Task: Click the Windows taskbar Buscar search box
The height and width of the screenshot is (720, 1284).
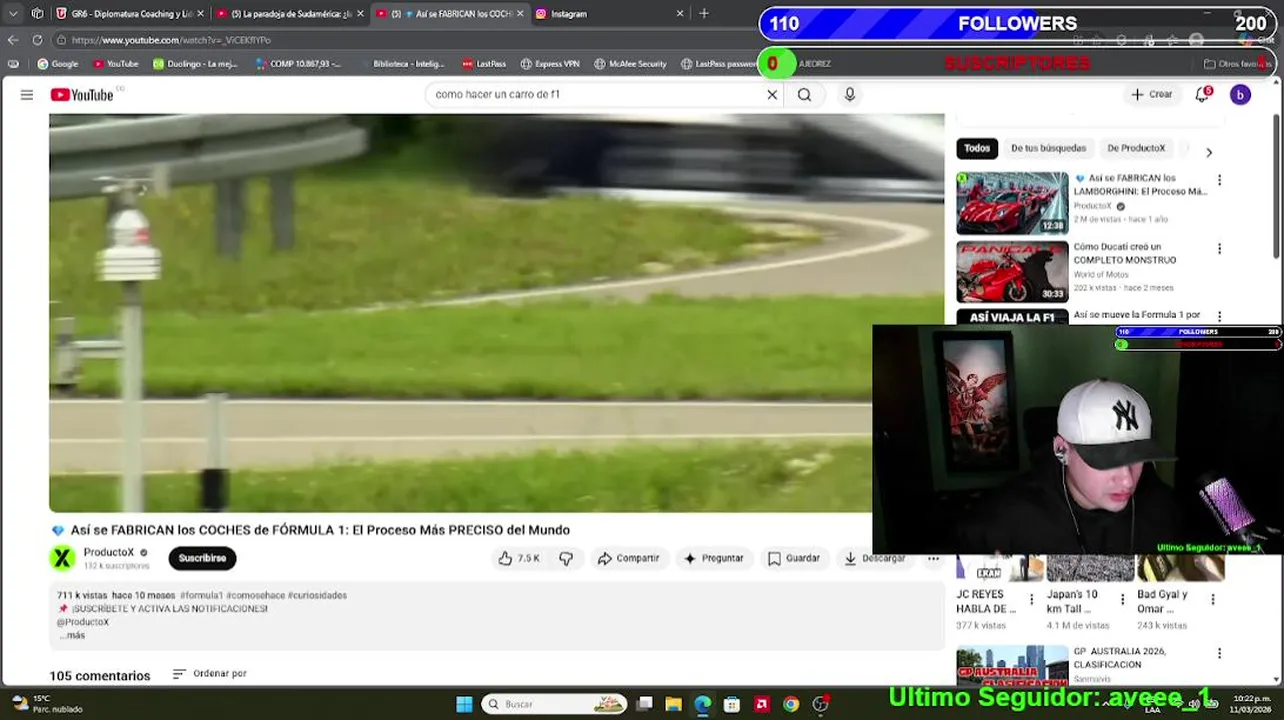Action: [555, 704]
